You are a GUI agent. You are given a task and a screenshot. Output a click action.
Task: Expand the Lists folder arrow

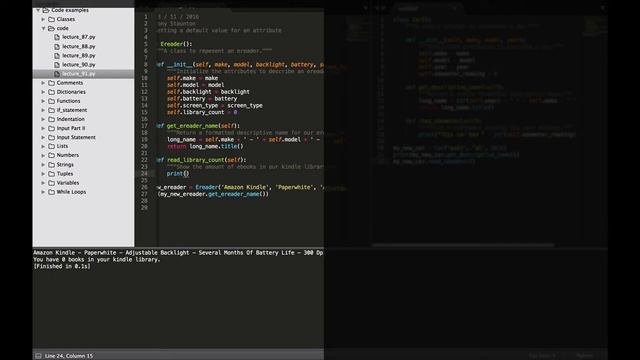43,146
